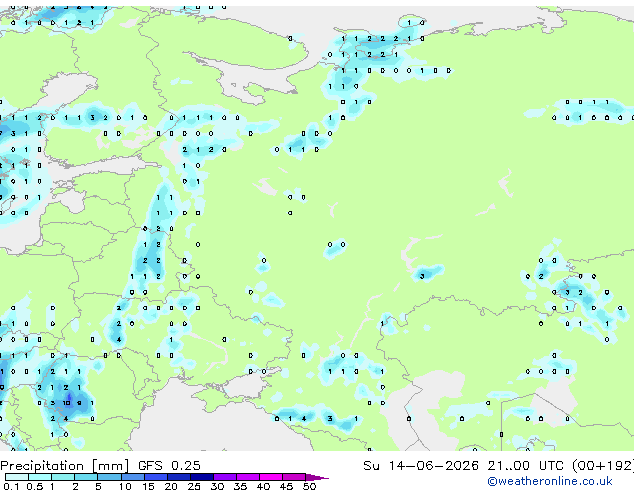Click the 'Su 14-06-2026' date text
Image resolution: width=634 pixels, height=490 pixels.
tap(421, 466)
